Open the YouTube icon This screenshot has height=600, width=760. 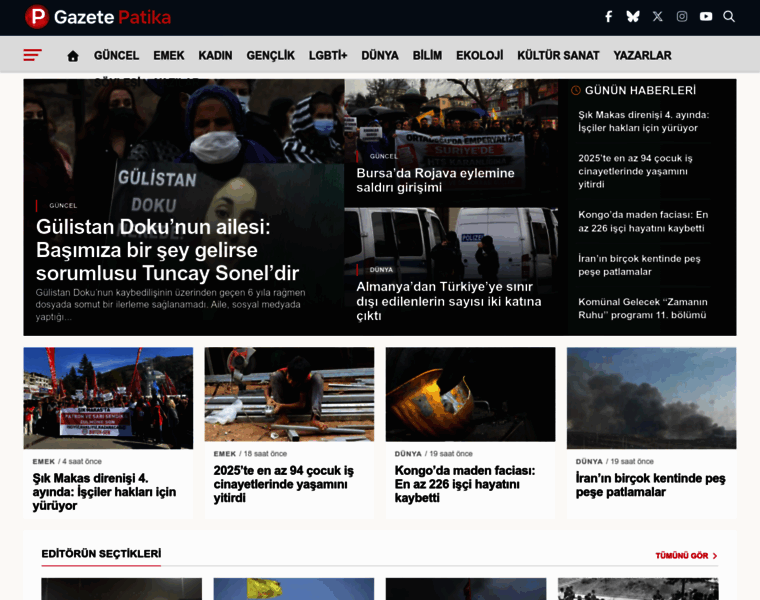(706, 17)
